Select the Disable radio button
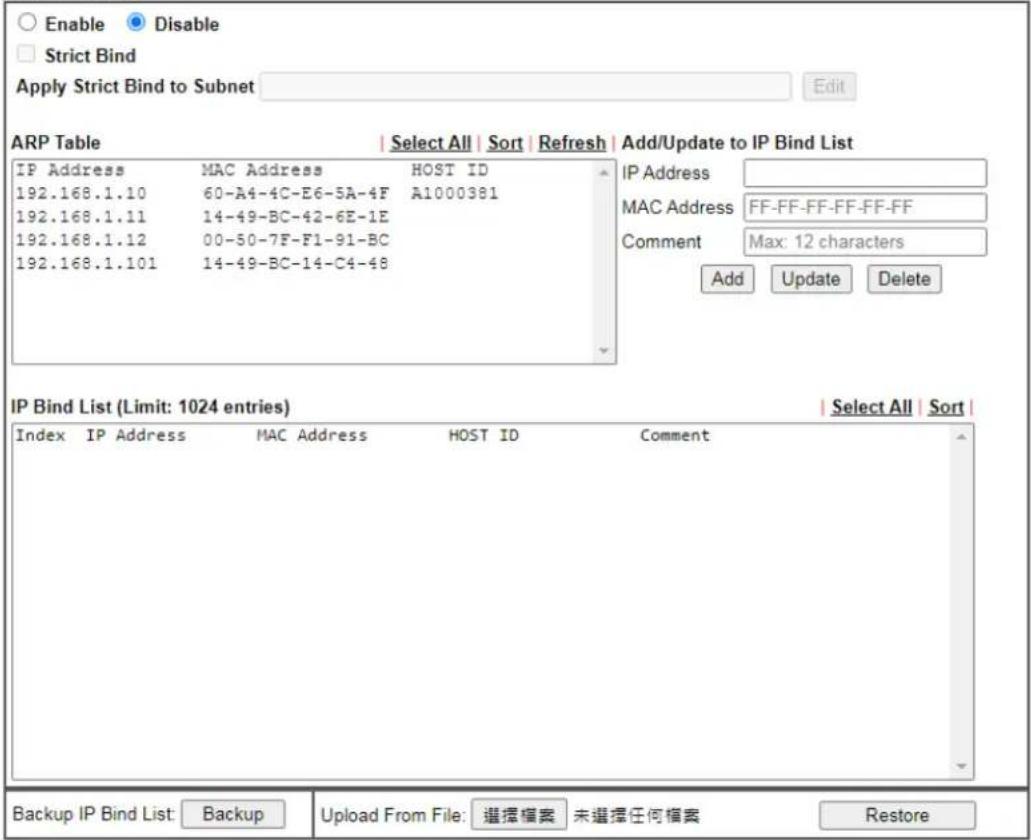 tap(136, 23)
